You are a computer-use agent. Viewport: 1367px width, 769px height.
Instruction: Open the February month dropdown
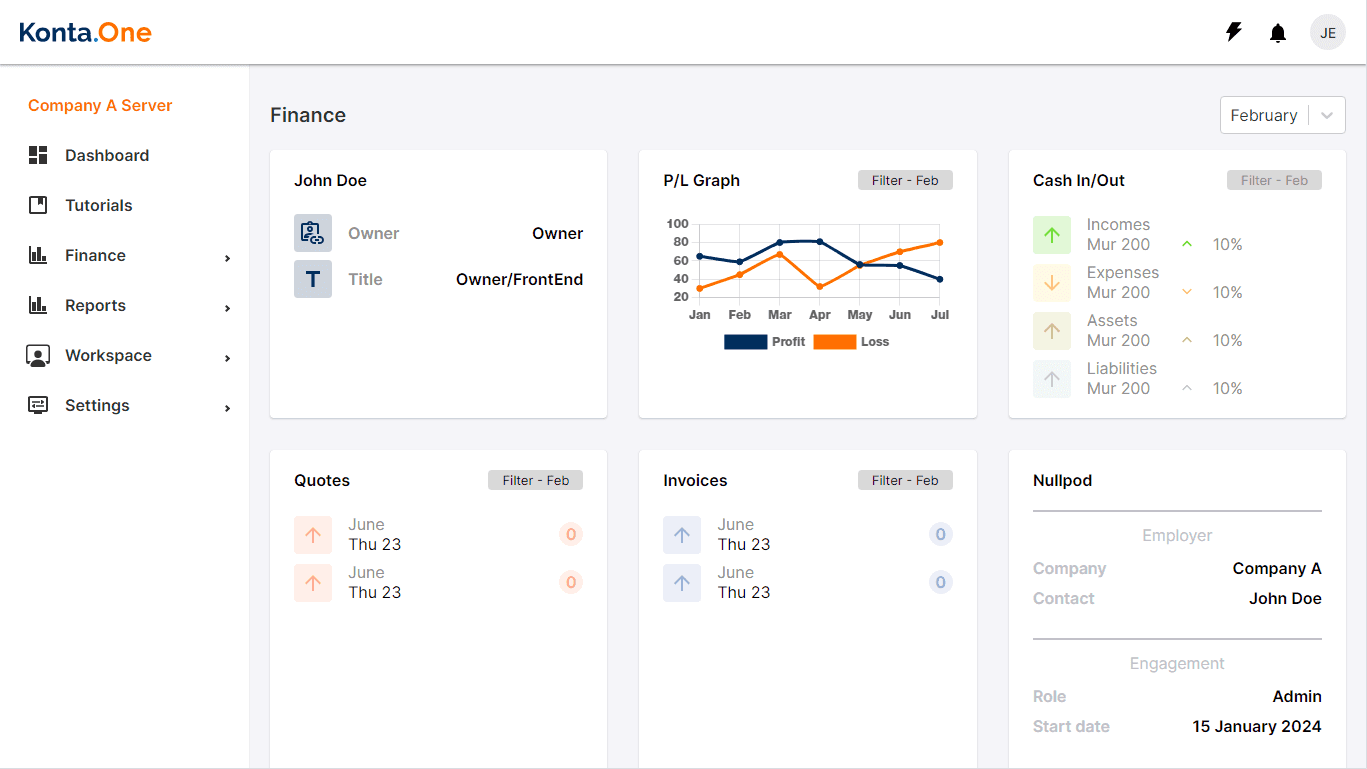pos(1282,115)
